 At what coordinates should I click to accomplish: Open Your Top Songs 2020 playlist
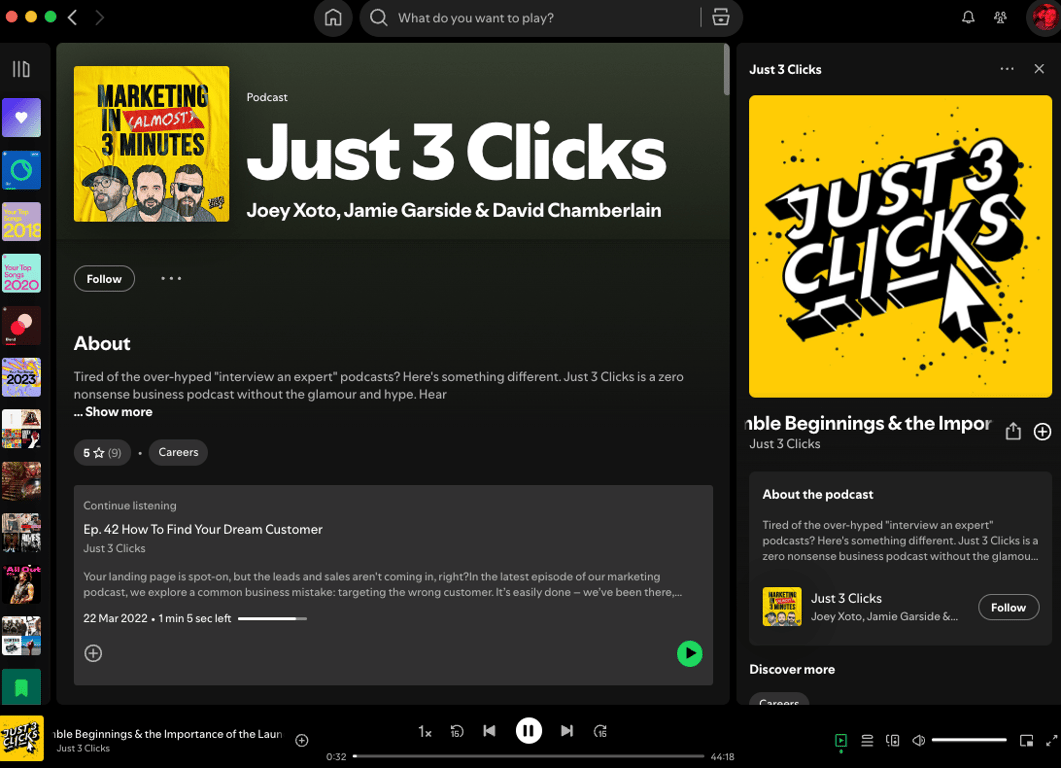click(x=21, y=273)
